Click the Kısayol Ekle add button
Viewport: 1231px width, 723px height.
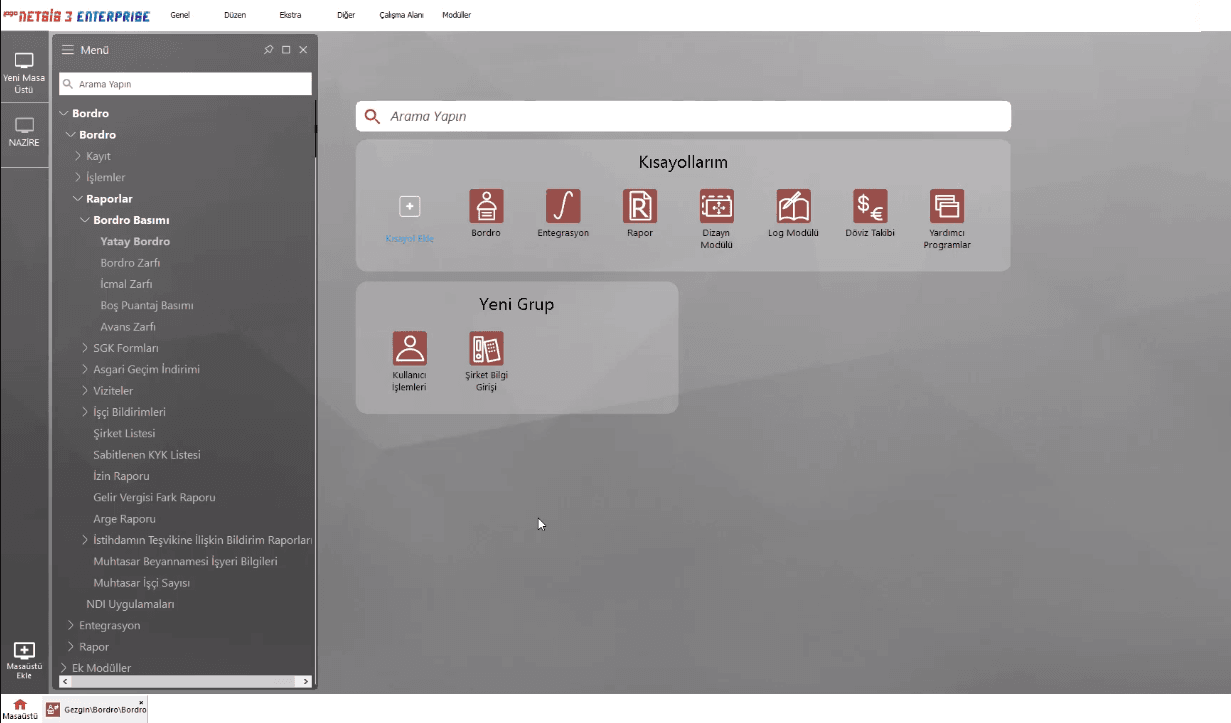pos(409,207)
